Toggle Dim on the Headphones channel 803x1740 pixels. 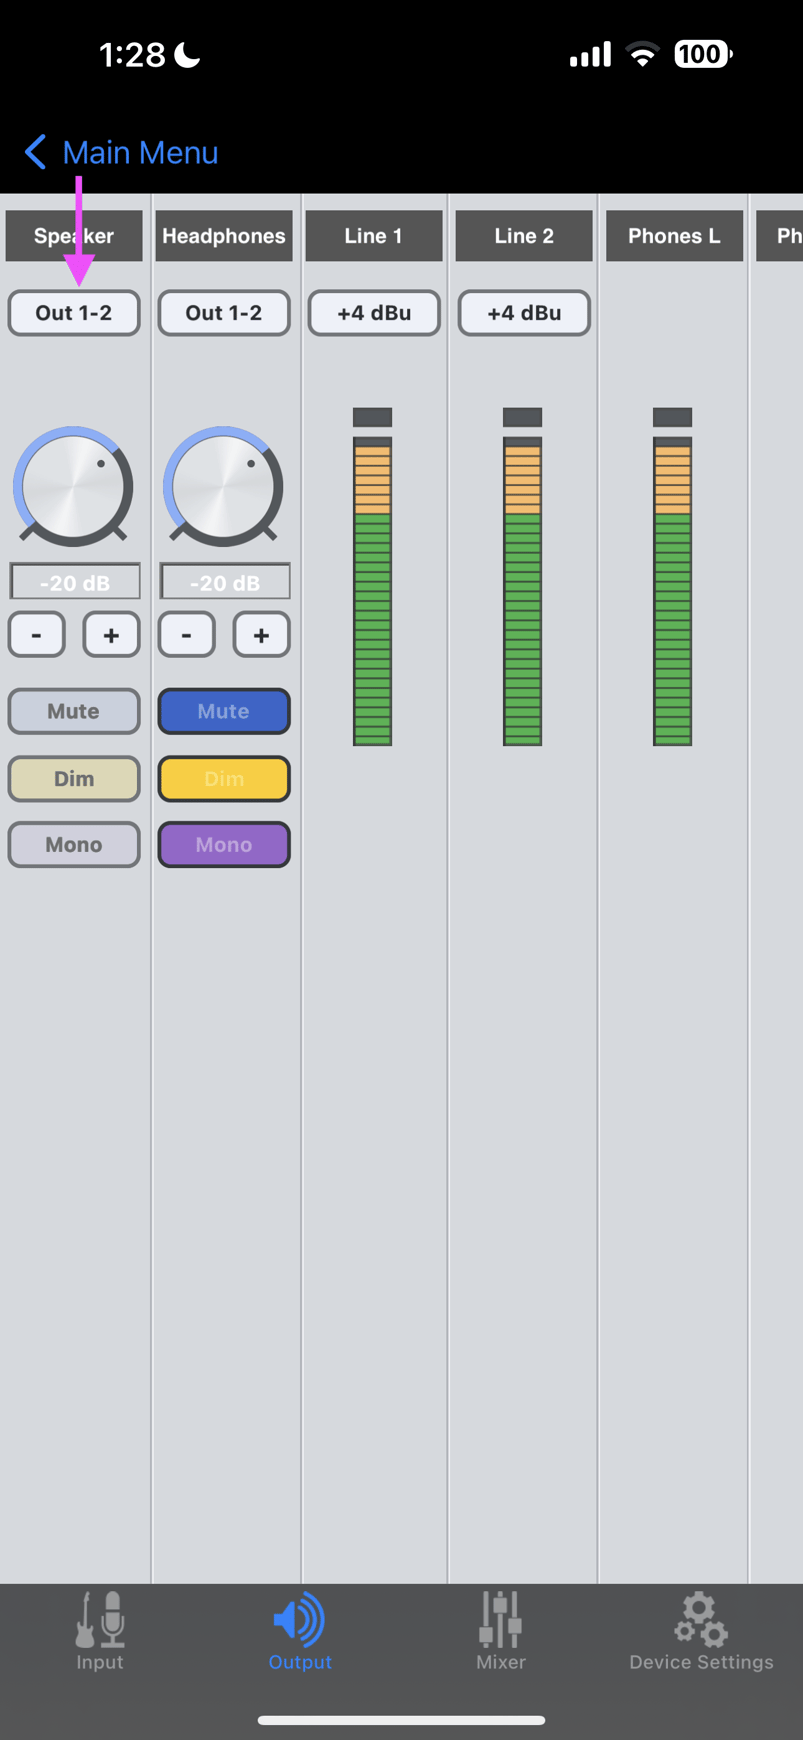(x=224, y=778)
